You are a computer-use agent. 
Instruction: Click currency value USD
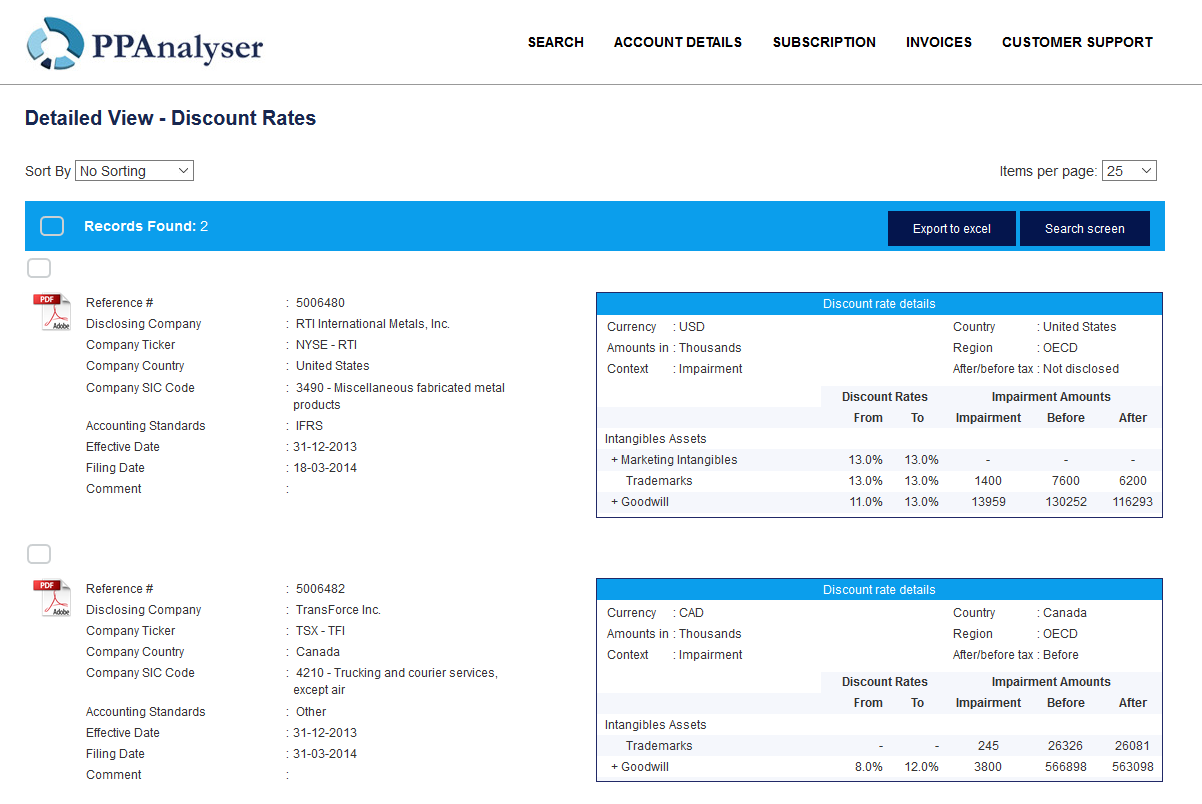[692, 327]
